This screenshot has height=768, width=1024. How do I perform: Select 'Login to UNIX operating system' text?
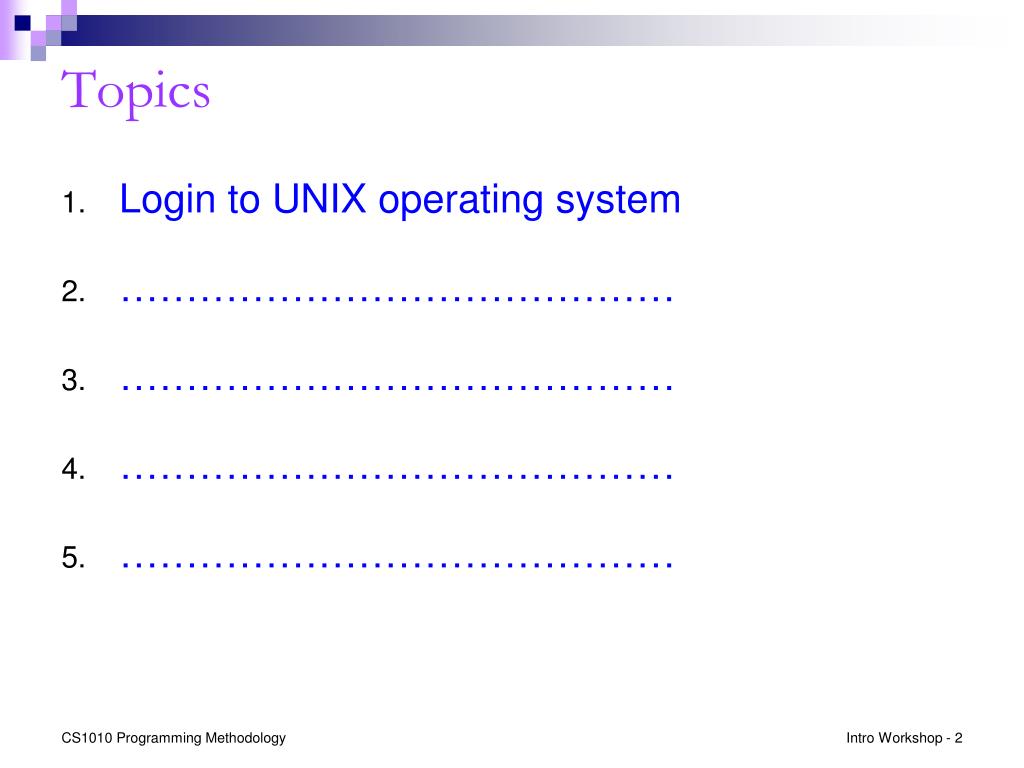(x=400, y=200)
